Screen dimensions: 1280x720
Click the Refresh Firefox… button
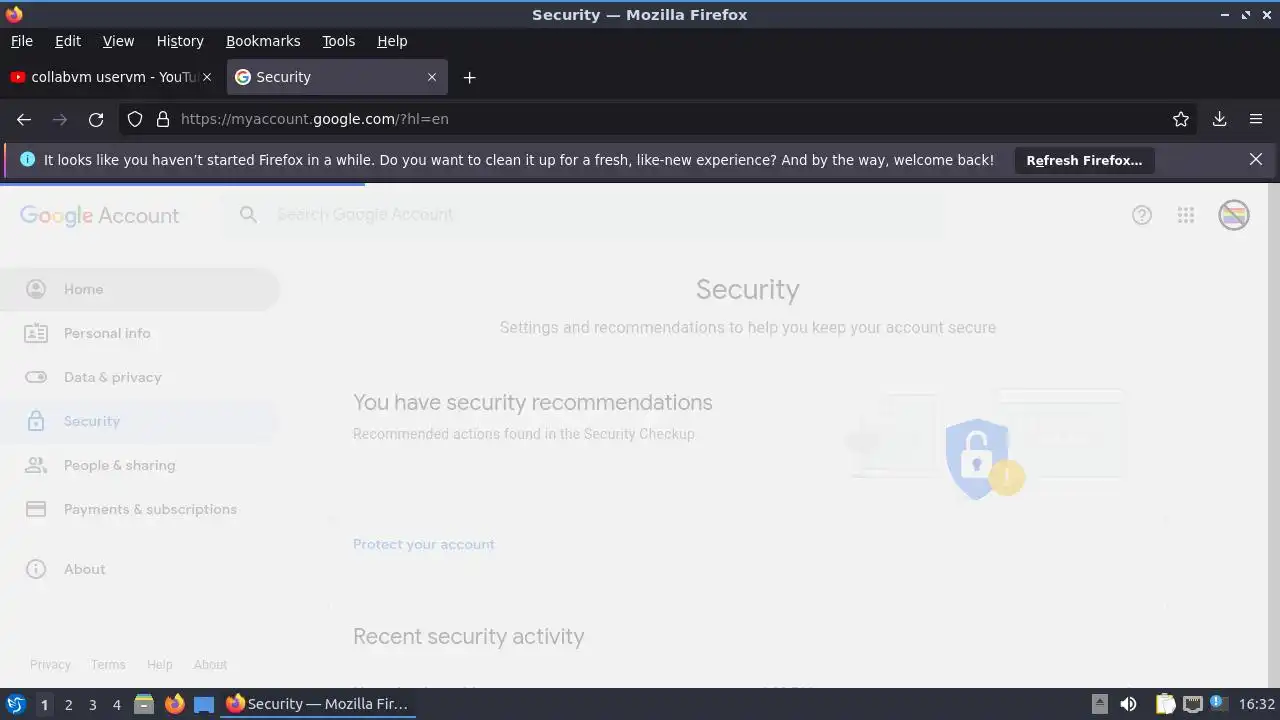[1084, 160]
